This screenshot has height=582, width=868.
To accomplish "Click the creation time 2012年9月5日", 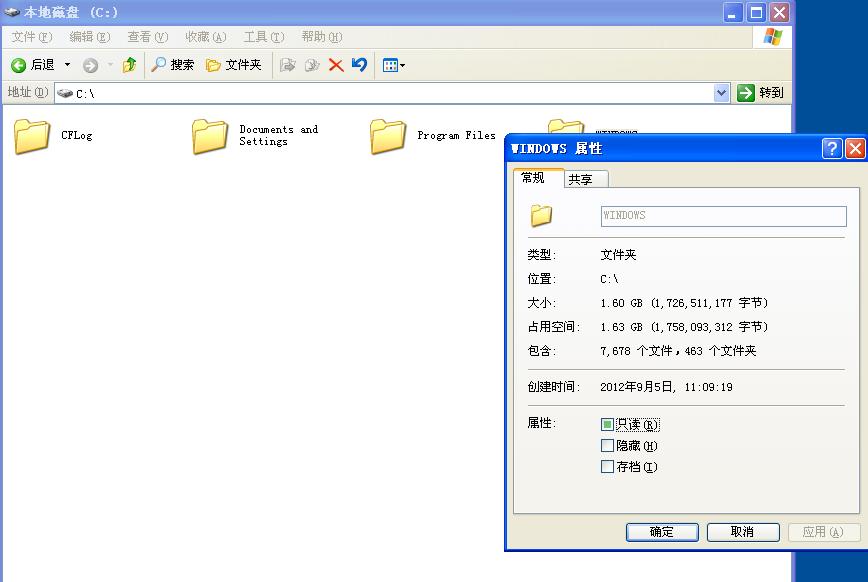I will point(636,387).
